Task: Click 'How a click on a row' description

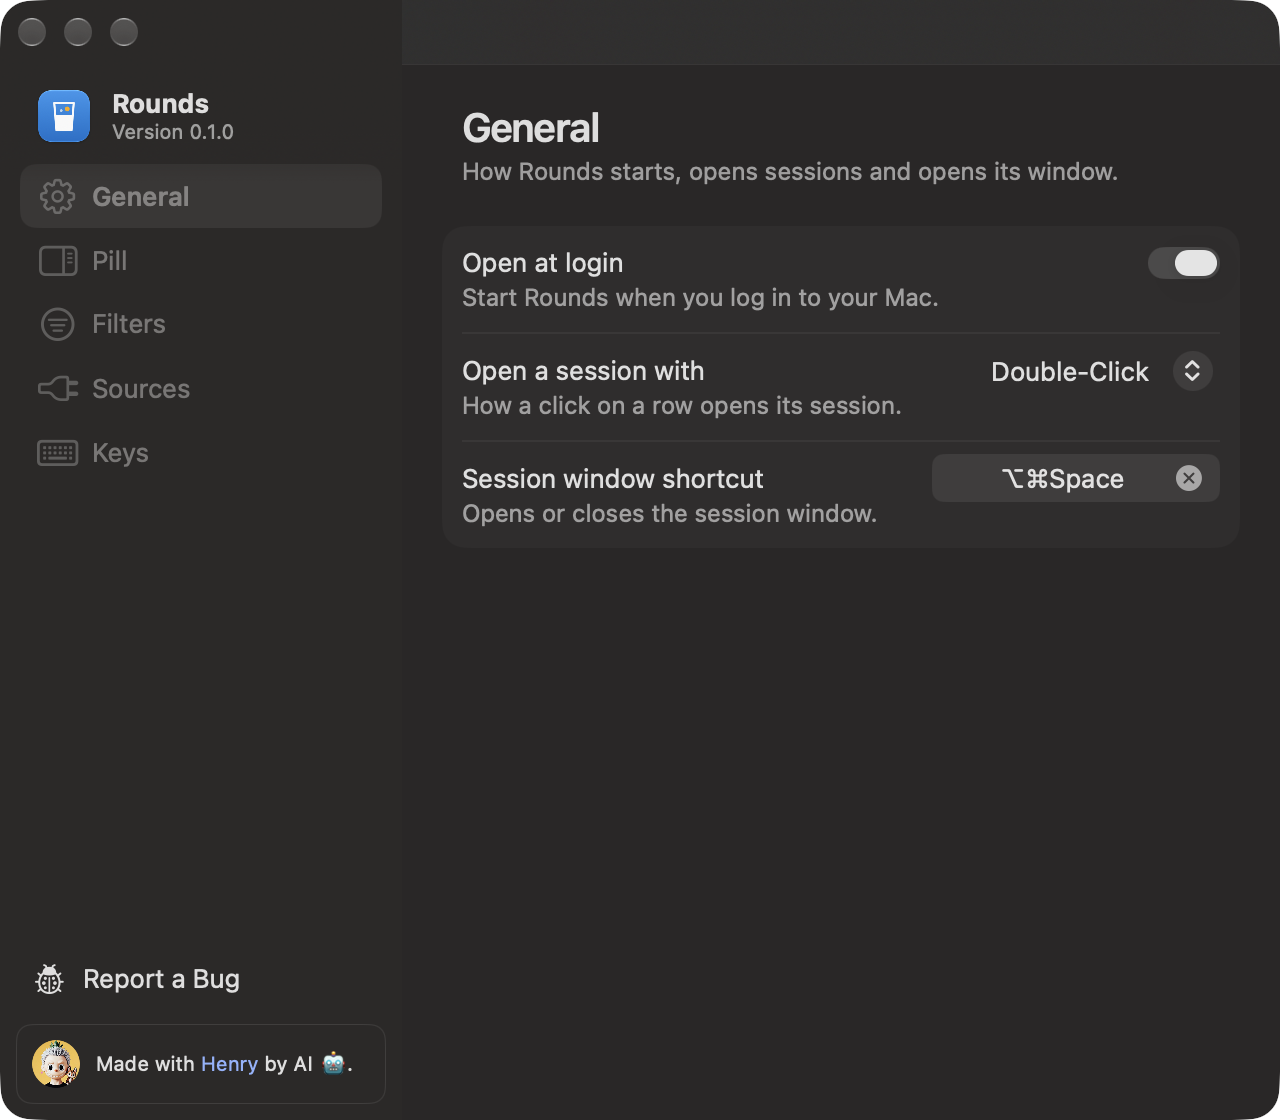Action: tap(682, 406)
